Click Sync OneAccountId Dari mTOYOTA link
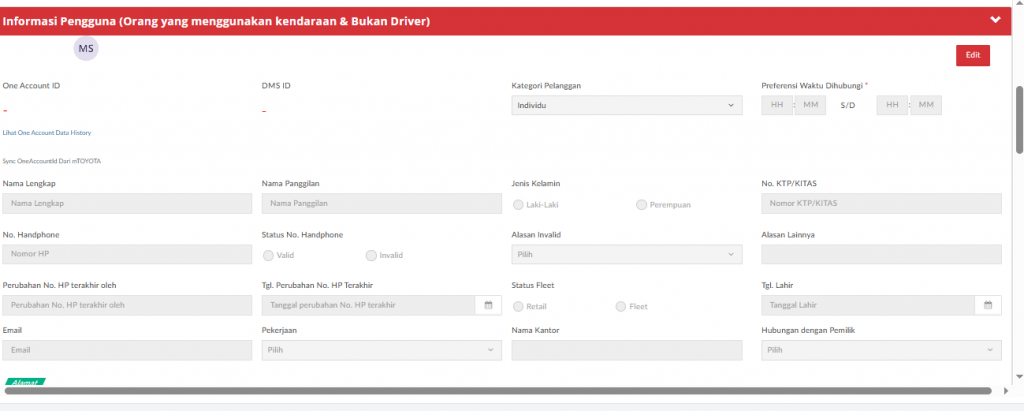The height and width of the screenshot is (411, 1024). tap(52, 160)
